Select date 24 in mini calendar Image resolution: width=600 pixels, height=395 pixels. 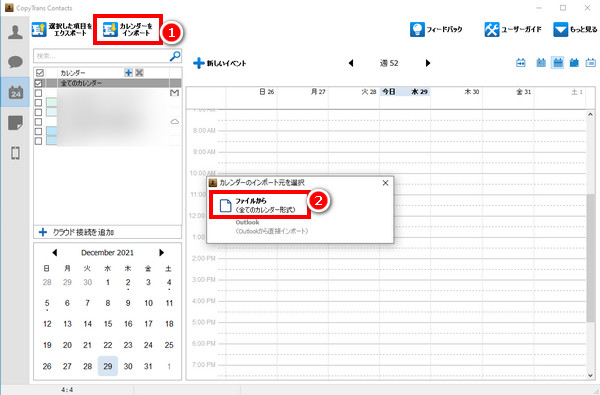click(x=148, y=345)
